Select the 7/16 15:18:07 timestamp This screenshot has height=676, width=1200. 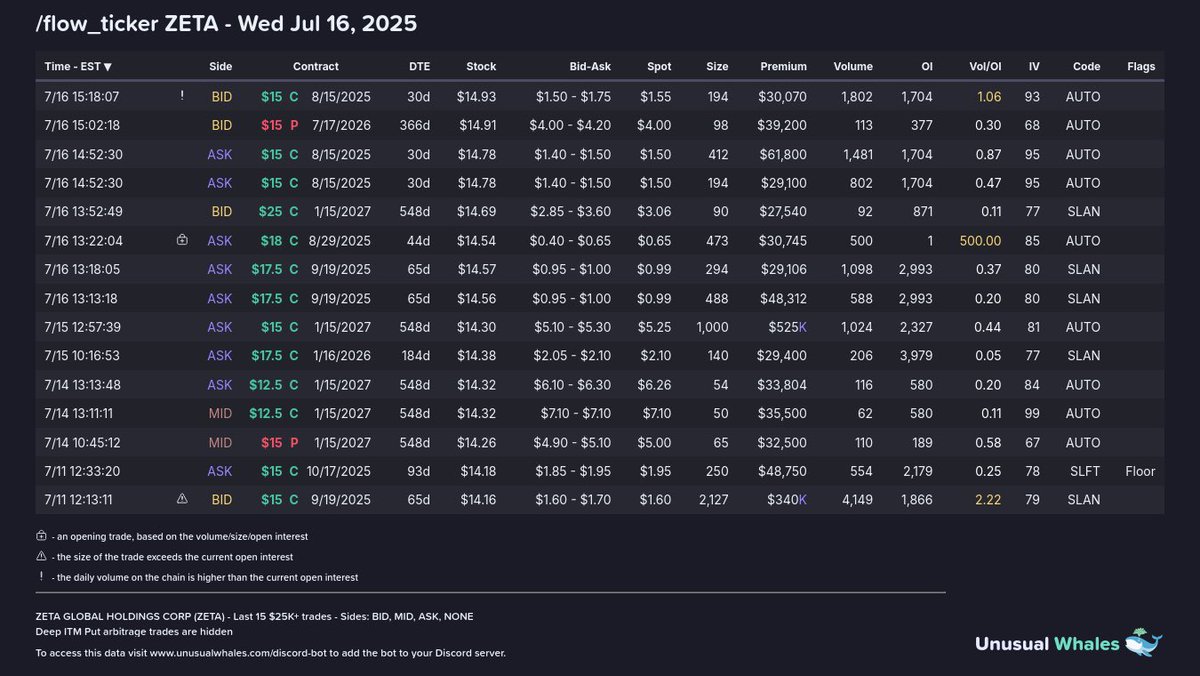[x=82, y=97]
